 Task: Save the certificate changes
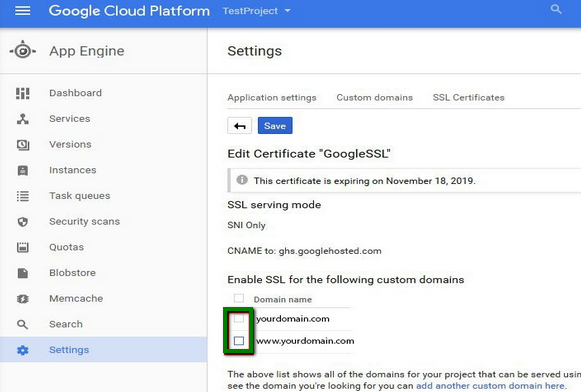pos(275,126)
